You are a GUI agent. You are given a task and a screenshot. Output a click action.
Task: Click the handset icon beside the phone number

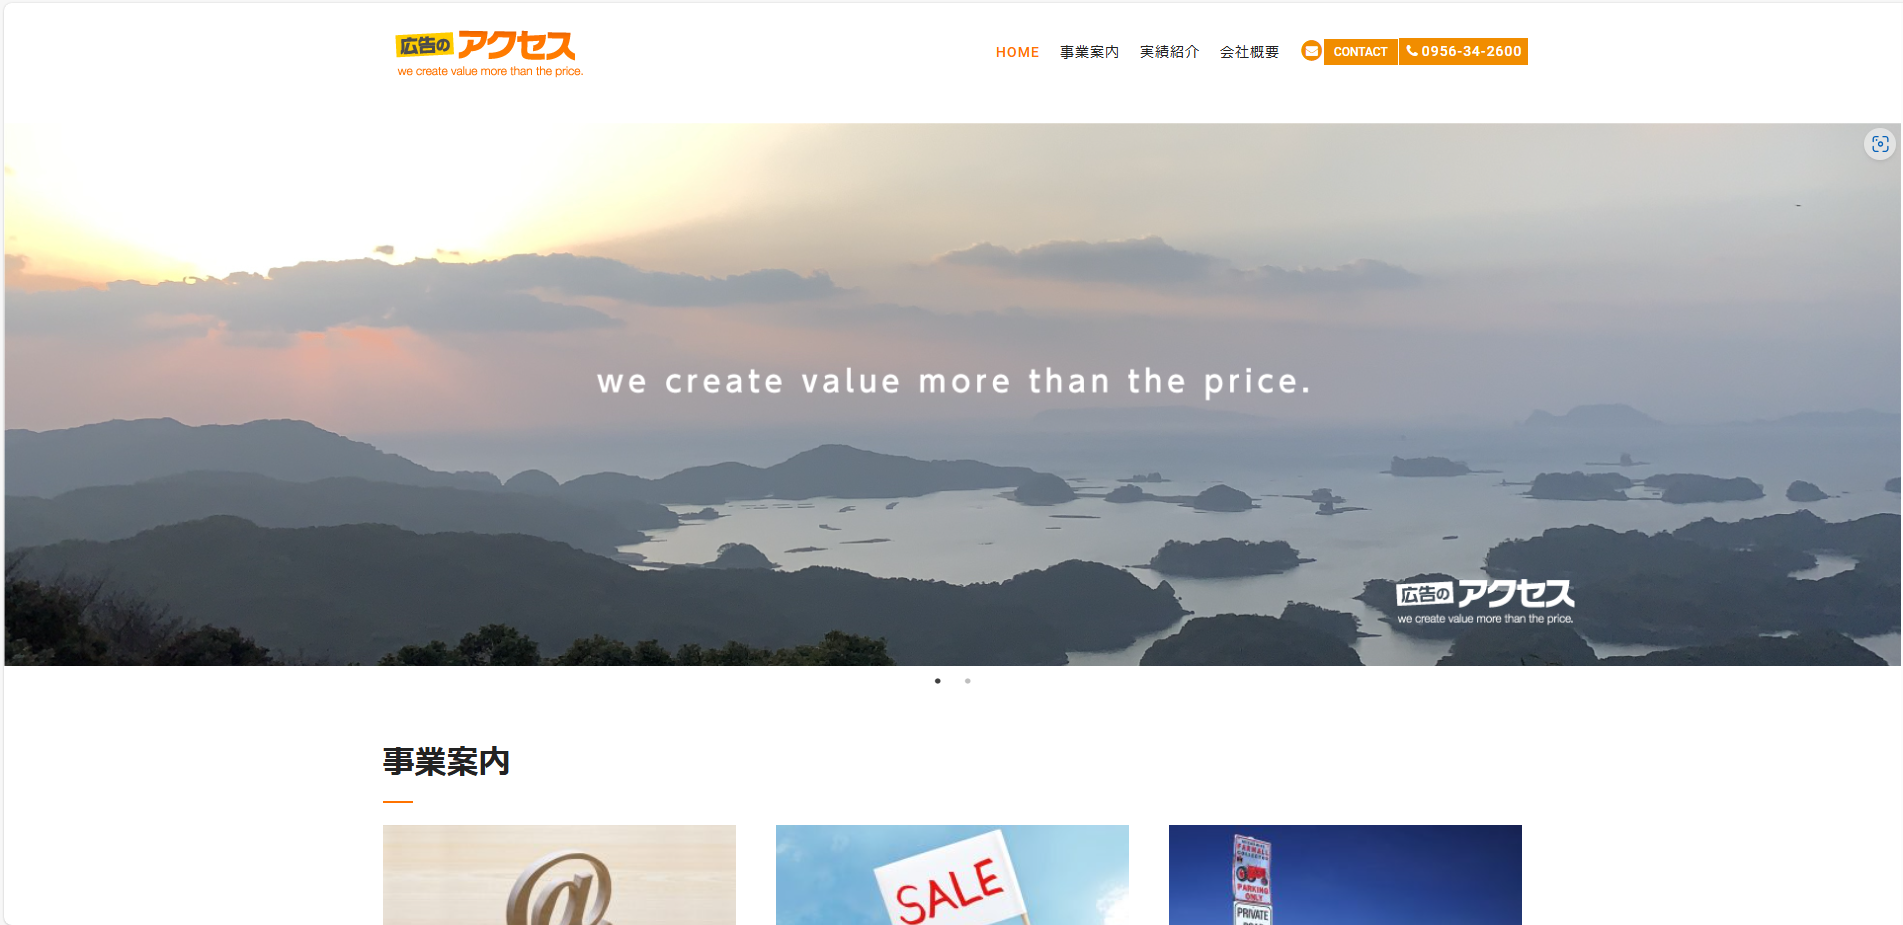tap(1412, 51)
